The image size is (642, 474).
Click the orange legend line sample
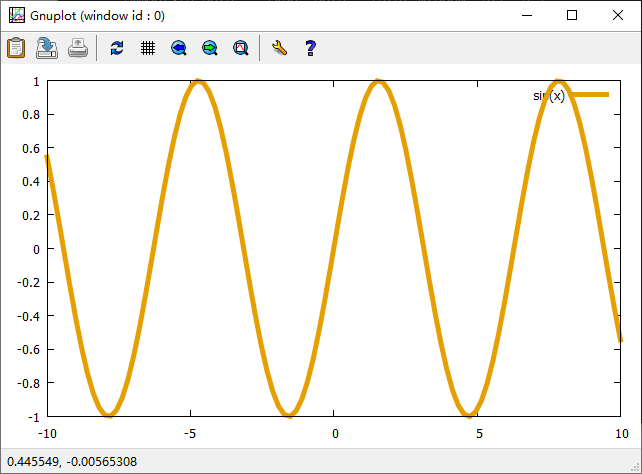590,95
